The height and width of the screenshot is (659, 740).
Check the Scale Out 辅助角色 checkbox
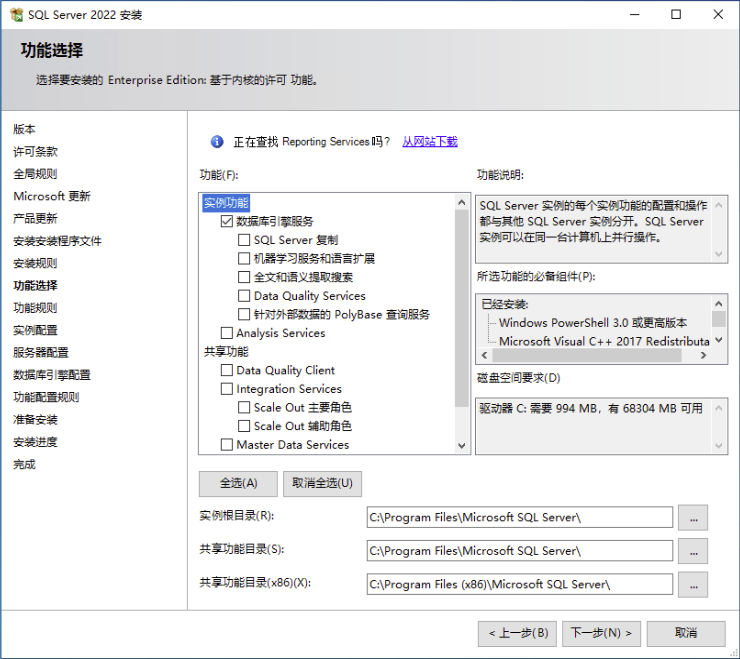(244, 426)
